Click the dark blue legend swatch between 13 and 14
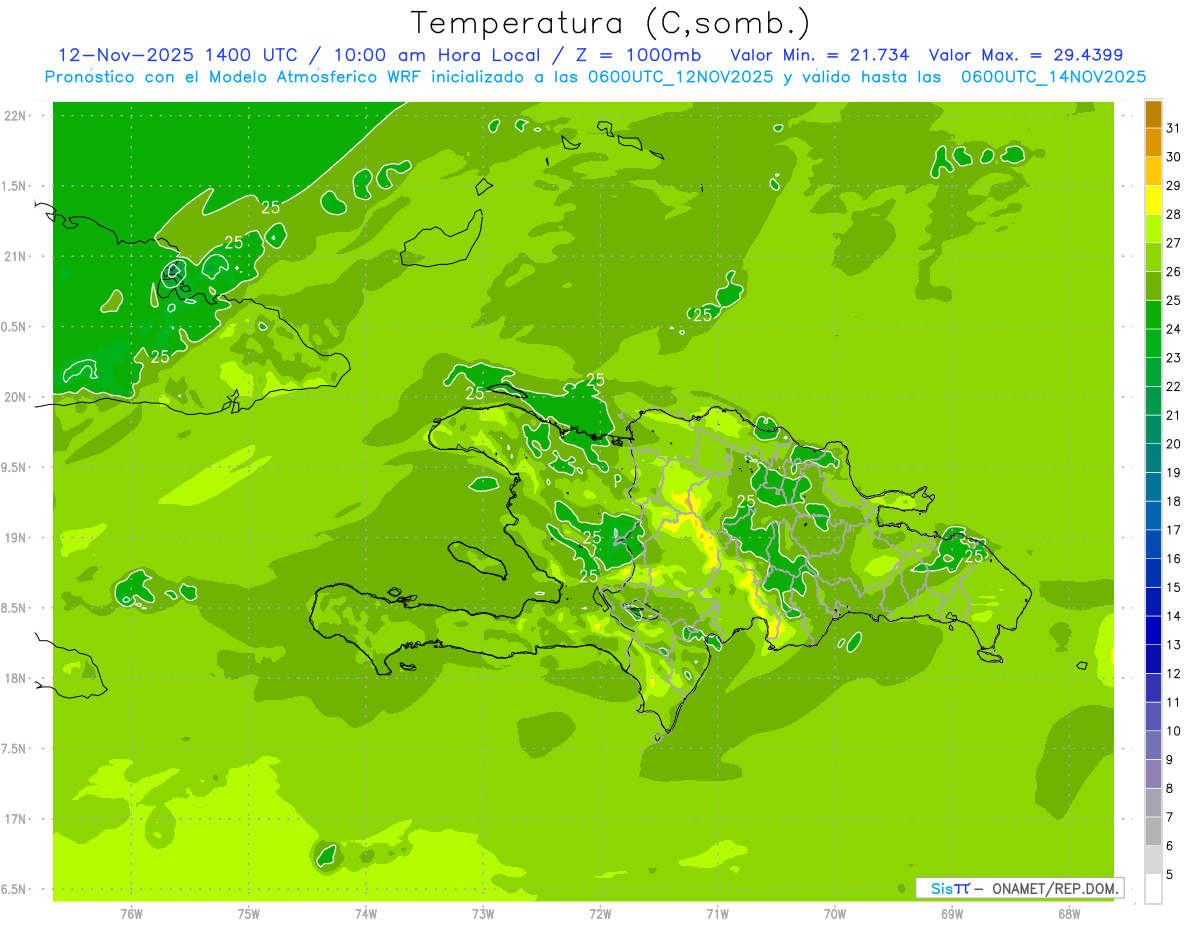 (1153, 630)
